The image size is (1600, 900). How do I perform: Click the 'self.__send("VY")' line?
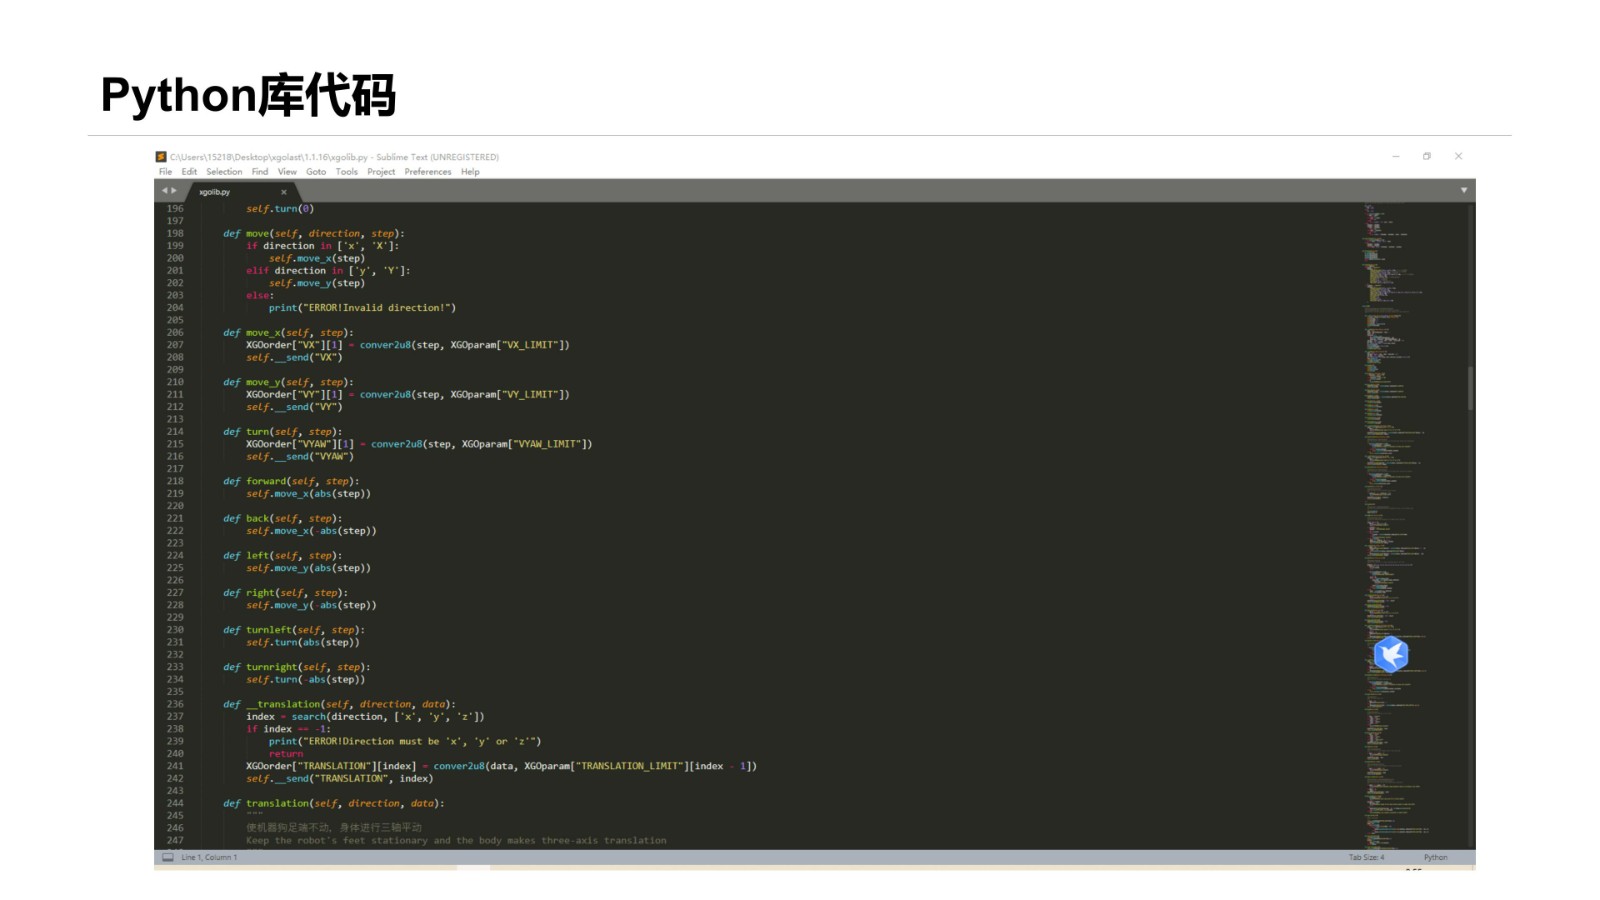(x=294, y=407)
